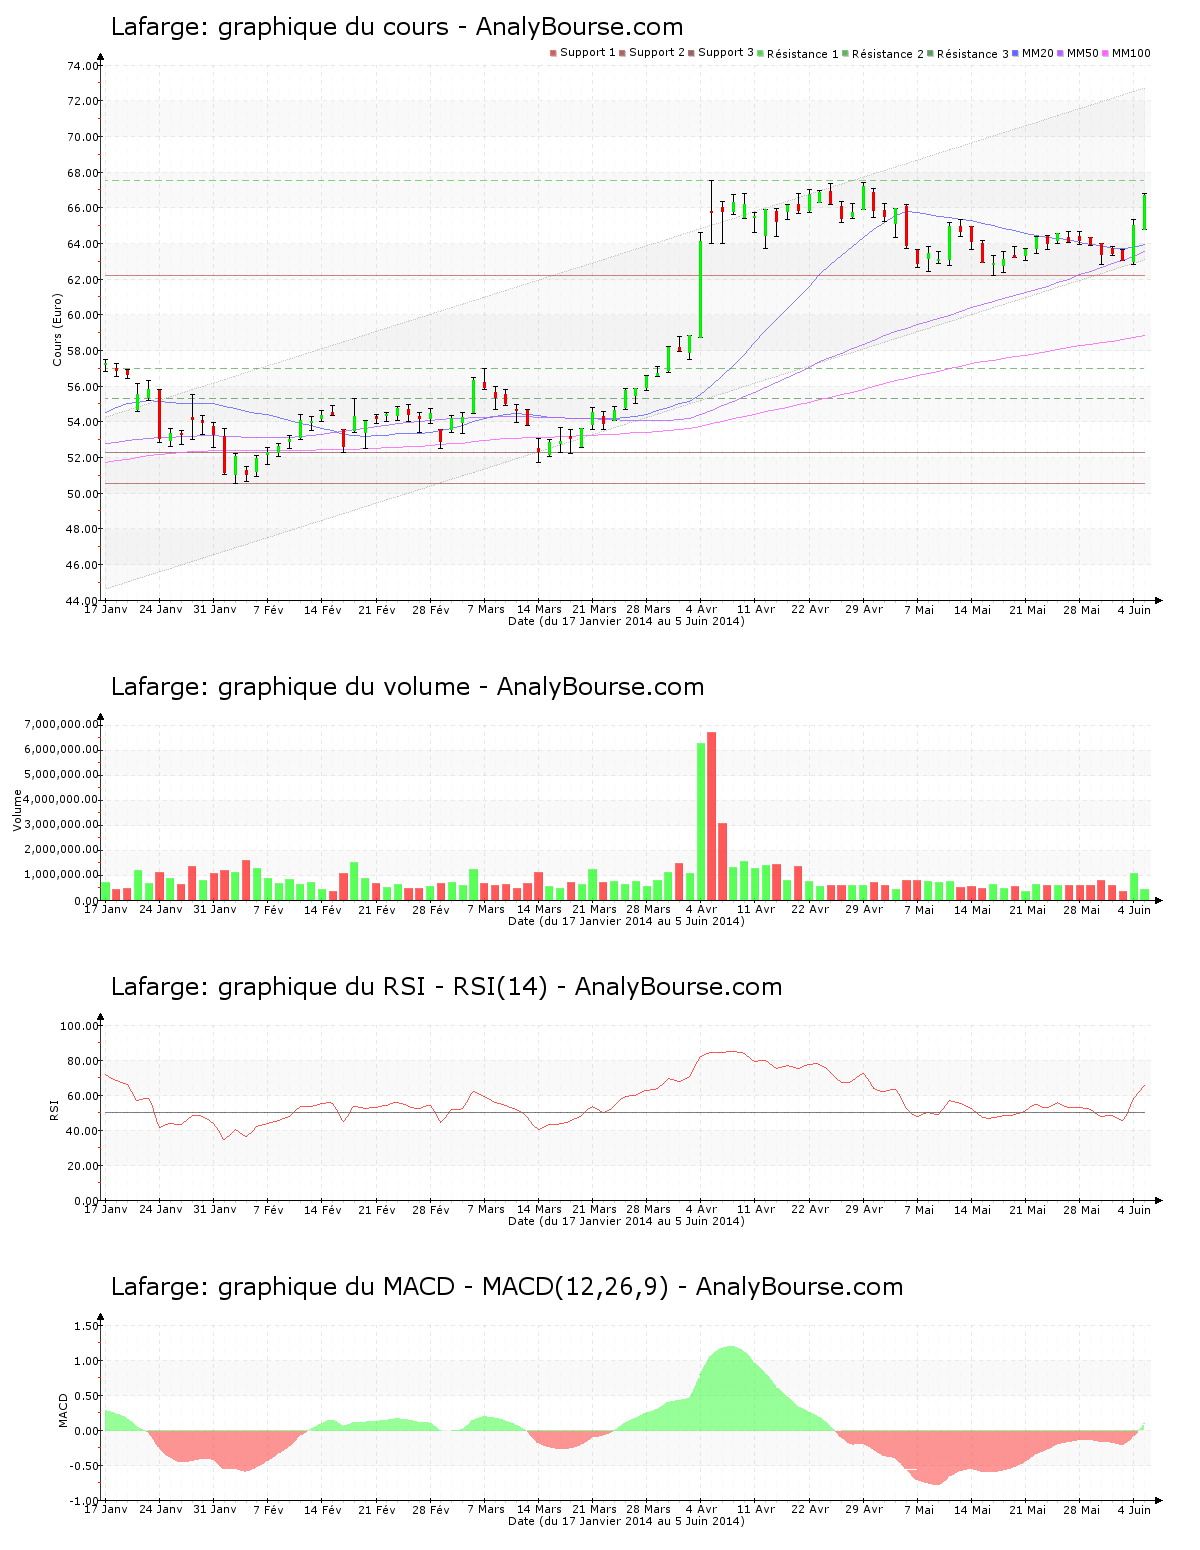1200x1550 pixels.
Task: Click '29 Avr' date label under RSI chart
Action: coord(864,1210)
